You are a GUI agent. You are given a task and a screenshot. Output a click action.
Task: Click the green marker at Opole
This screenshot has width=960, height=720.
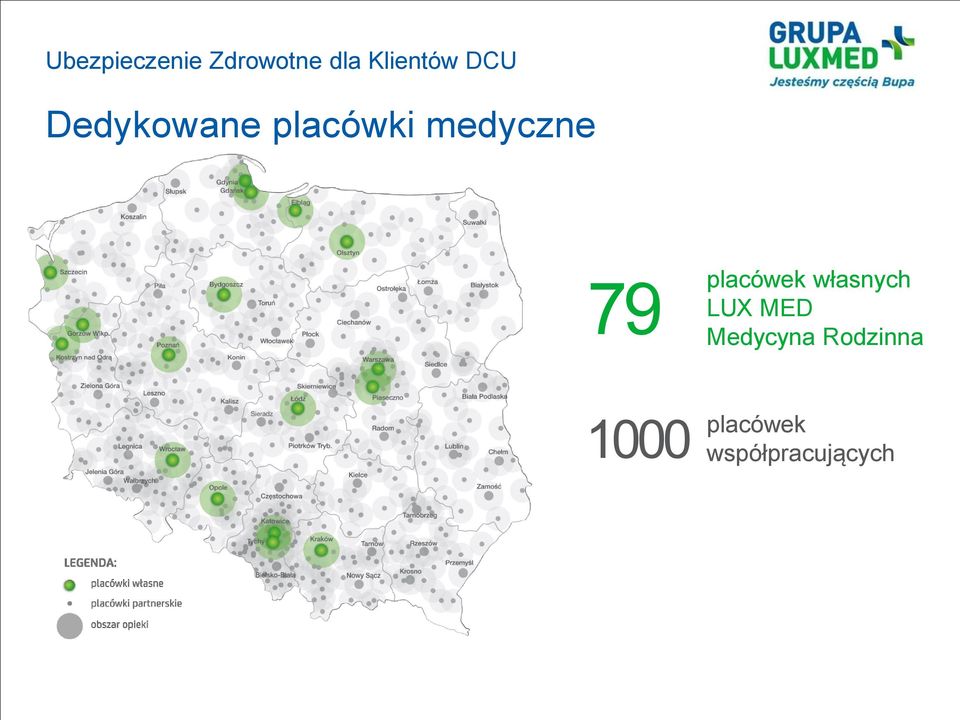217,499
